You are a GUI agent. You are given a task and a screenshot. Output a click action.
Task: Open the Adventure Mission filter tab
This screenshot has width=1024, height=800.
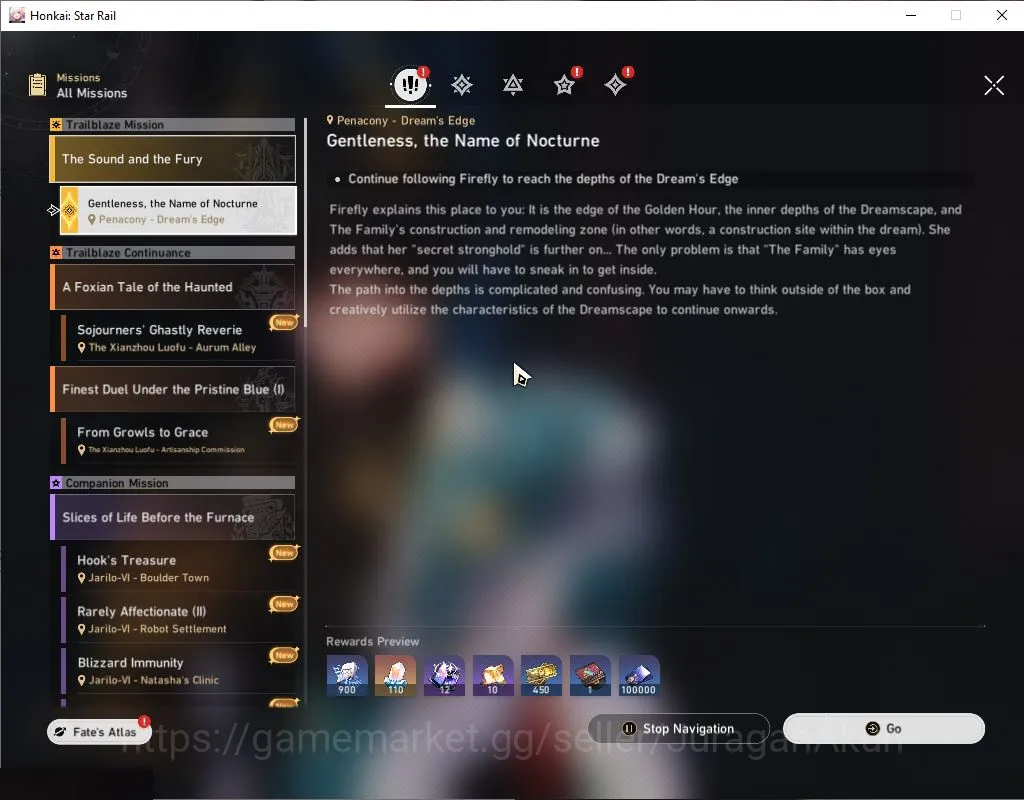(x=615, y=85)
